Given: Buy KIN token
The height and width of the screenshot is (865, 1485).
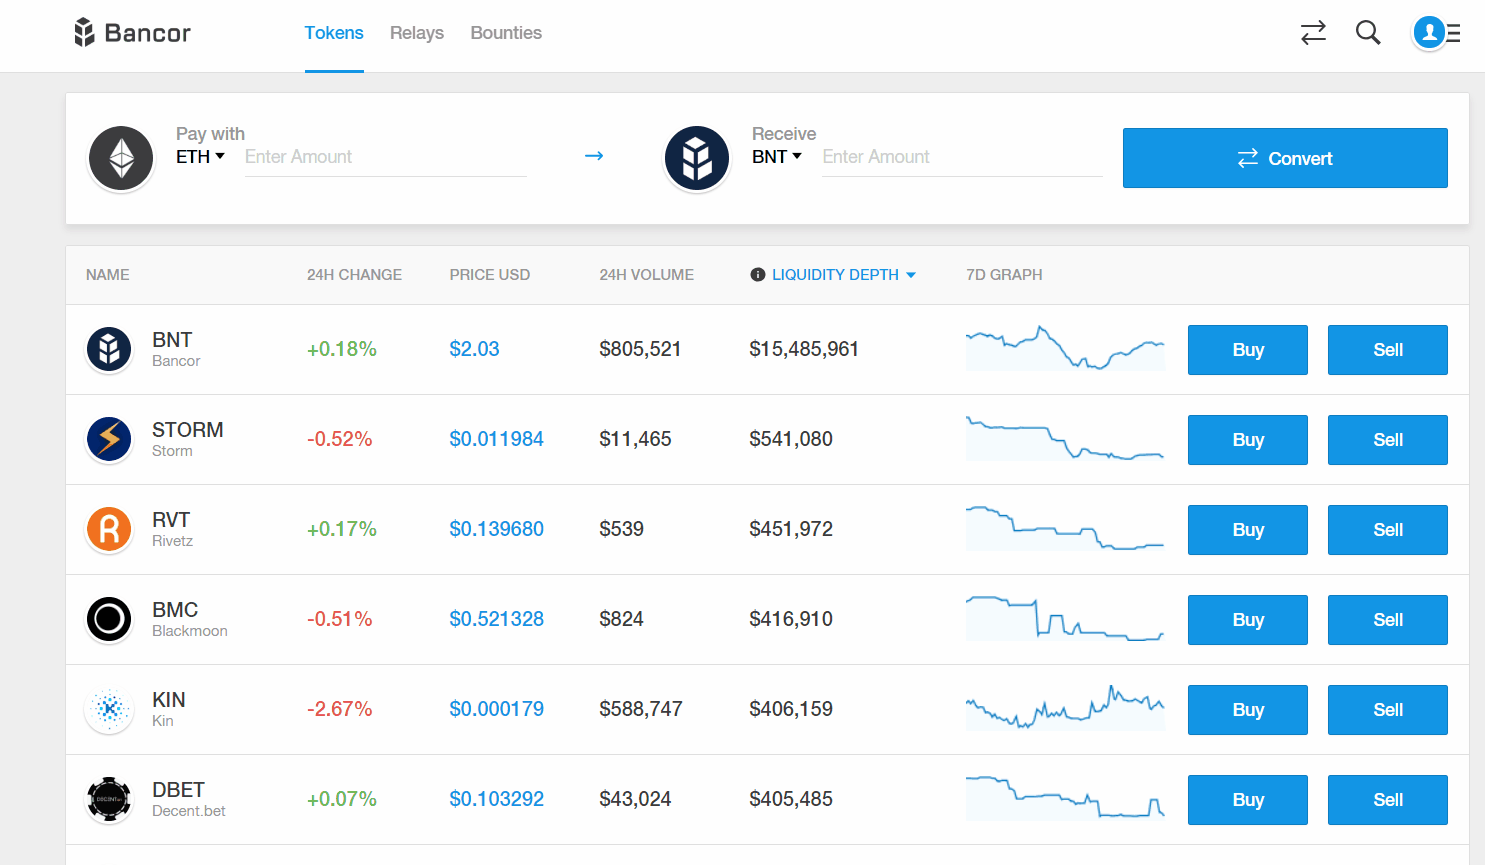Looking at the screenshot, I should click(x=1248, y=710).
